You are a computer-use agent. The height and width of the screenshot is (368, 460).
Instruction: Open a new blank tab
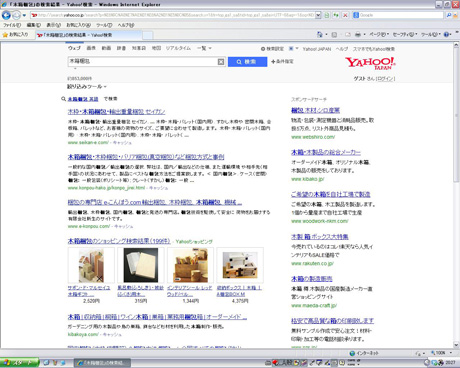(x=148, y=35)
